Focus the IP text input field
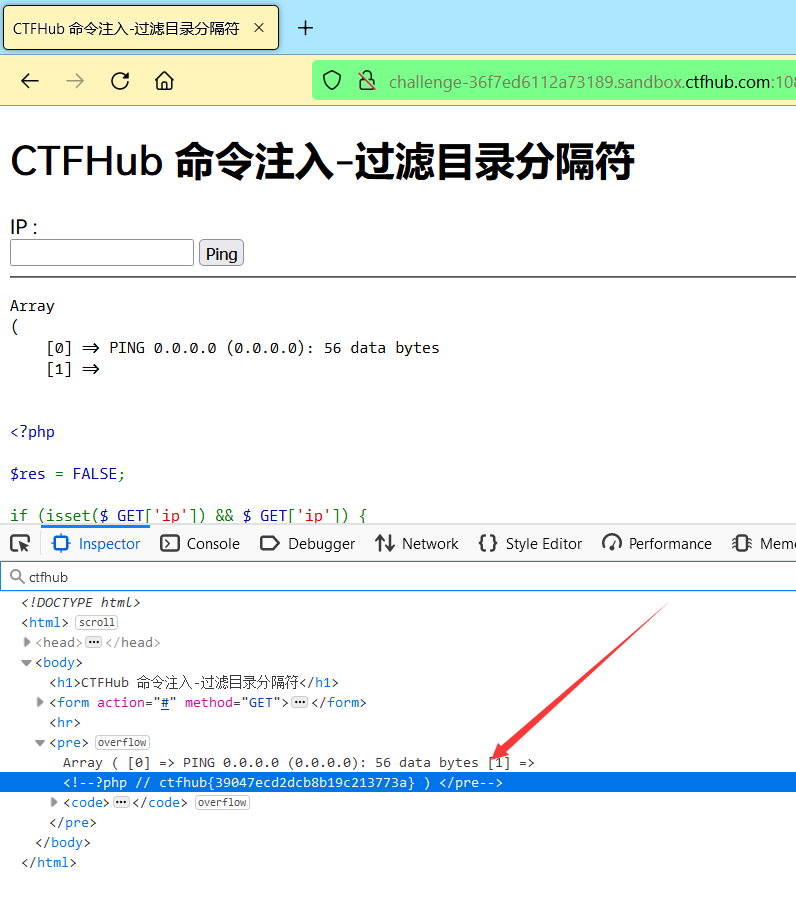 (102, 253)
